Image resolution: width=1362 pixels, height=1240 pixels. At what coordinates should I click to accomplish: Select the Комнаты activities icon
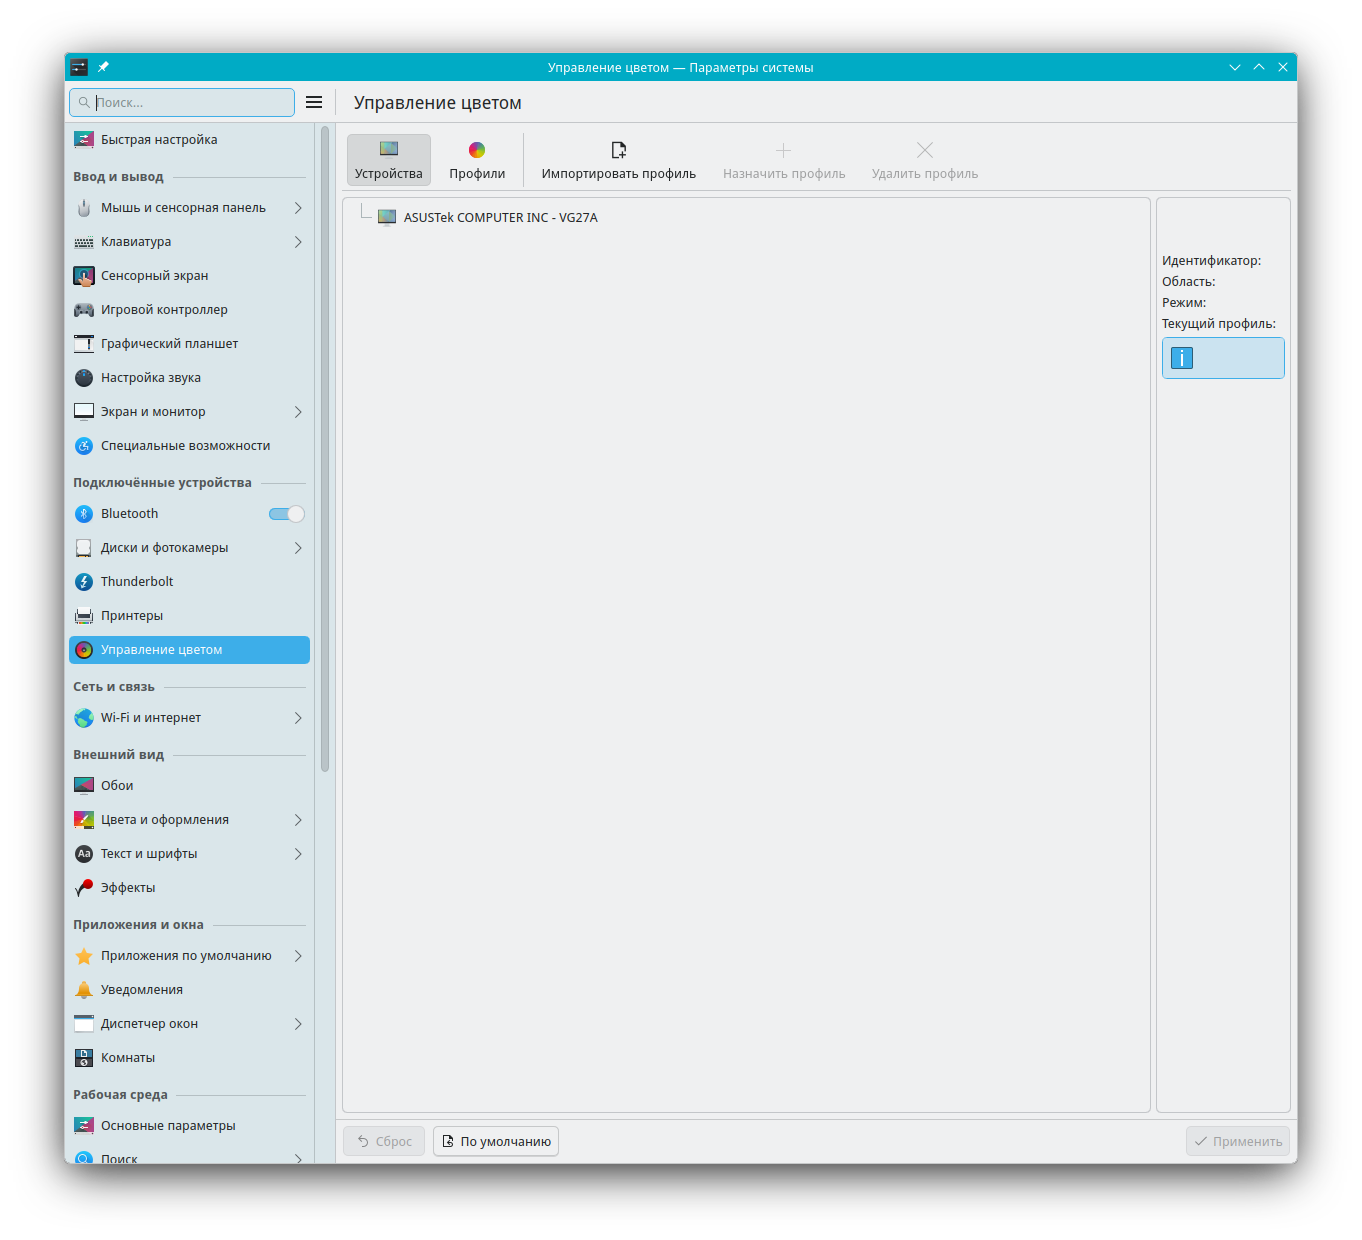84,1058
